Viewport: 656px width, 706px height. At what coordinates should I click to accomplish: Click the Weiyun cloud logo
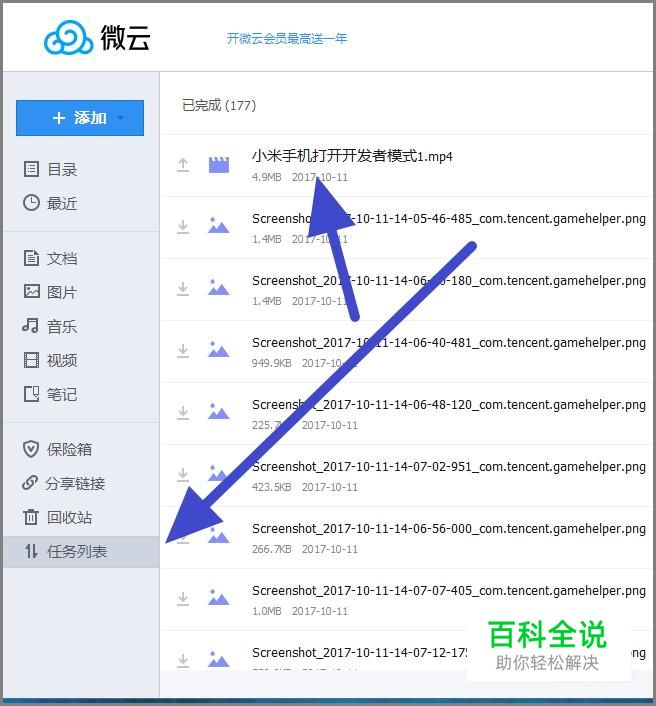[68, 37]
